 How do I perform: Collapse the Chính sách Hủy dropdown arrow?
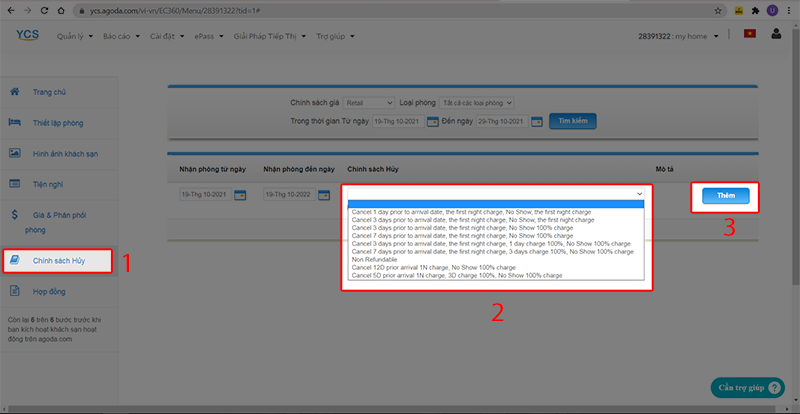tap(638, 194)
